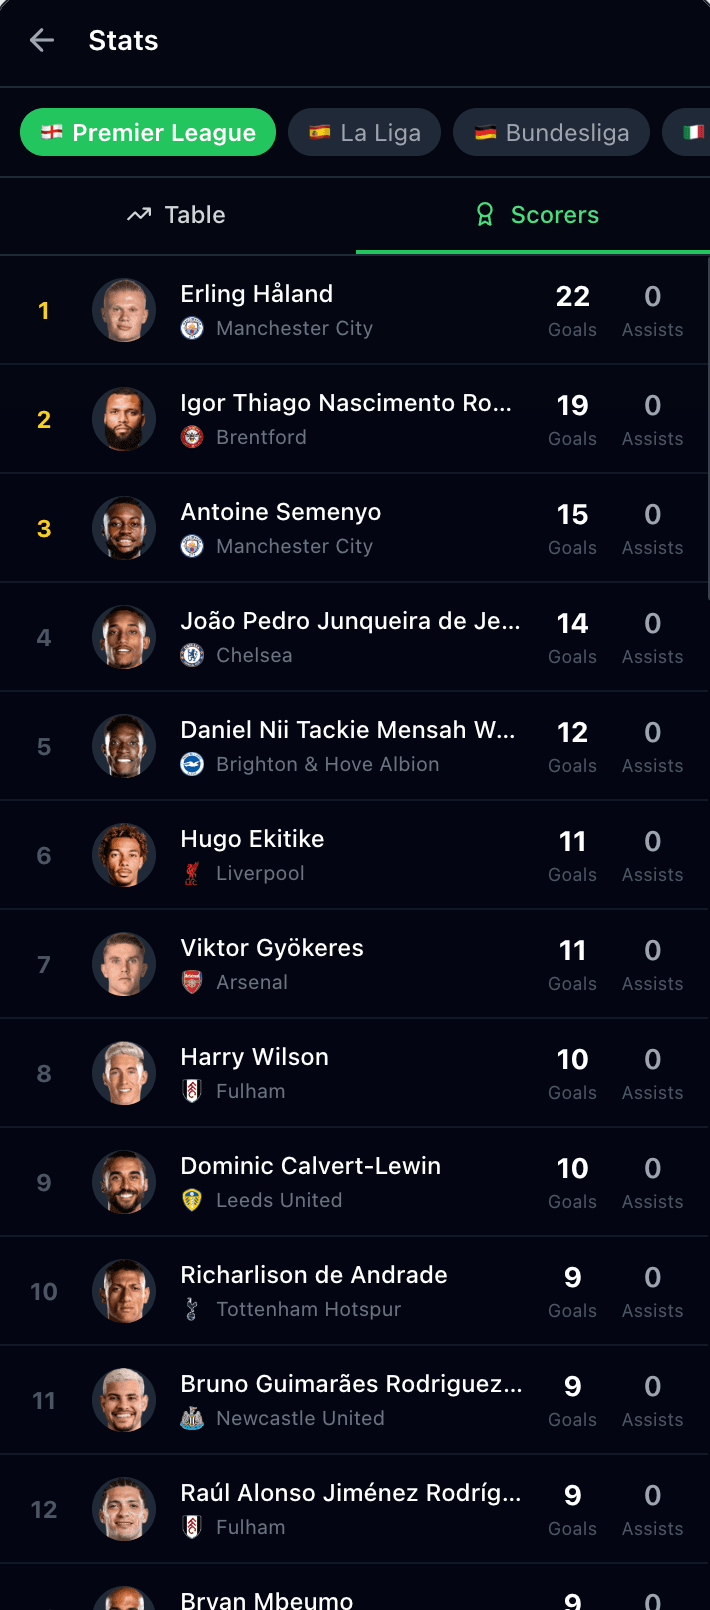Click the Leeds United crest icon

(192, 1200)
